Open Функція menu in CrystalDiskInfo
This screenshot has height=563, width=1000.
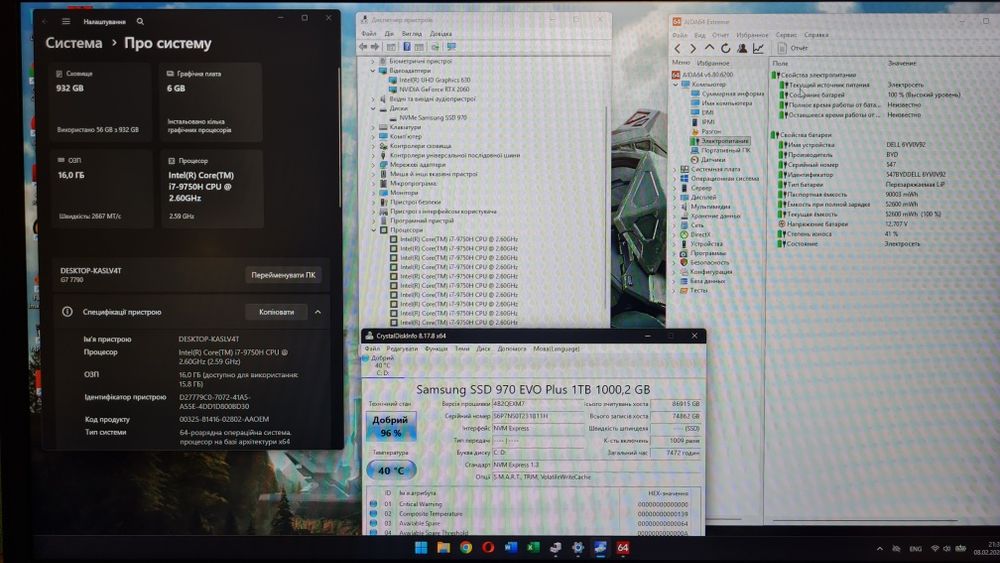coord(436,349)
